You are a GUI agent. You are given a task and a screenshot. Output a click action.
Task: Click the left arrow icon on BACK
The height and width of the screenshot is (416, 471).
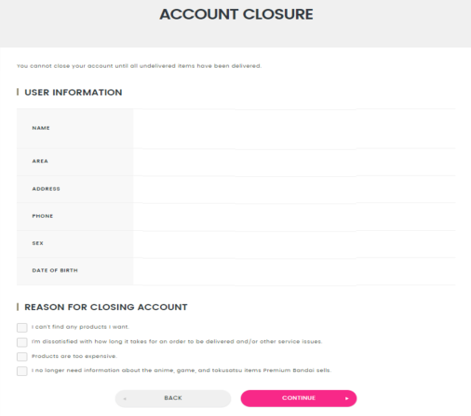pyautogui.click(x=125, y=399)
